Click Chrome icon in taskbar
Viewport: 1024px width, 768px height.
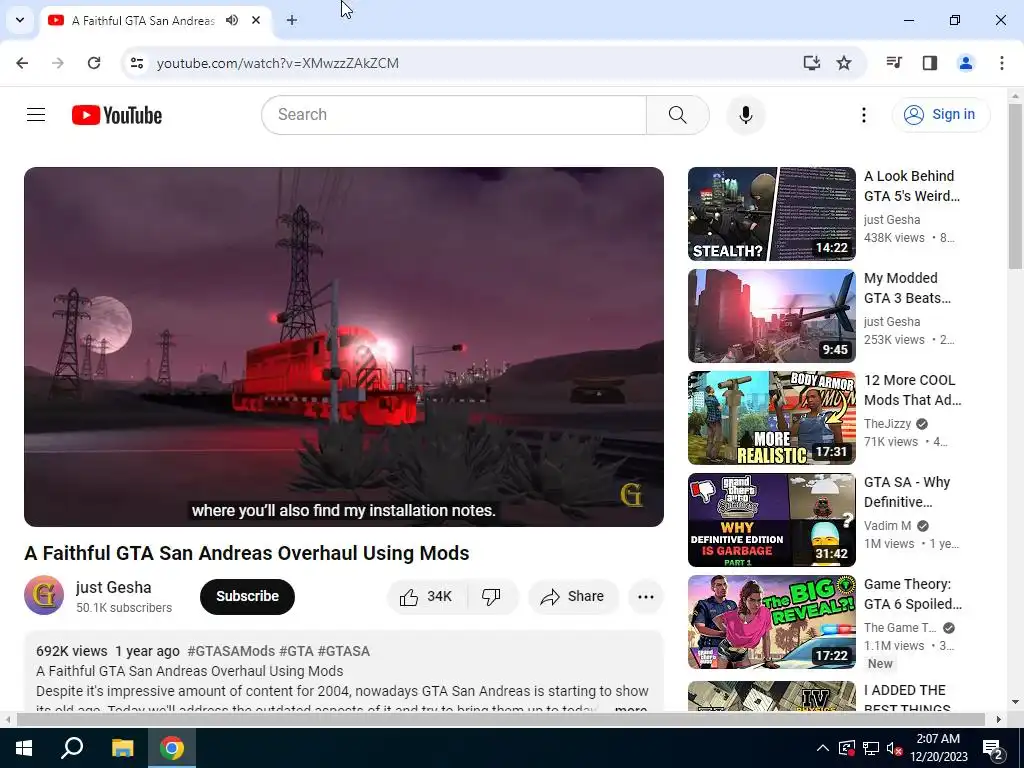172,748
